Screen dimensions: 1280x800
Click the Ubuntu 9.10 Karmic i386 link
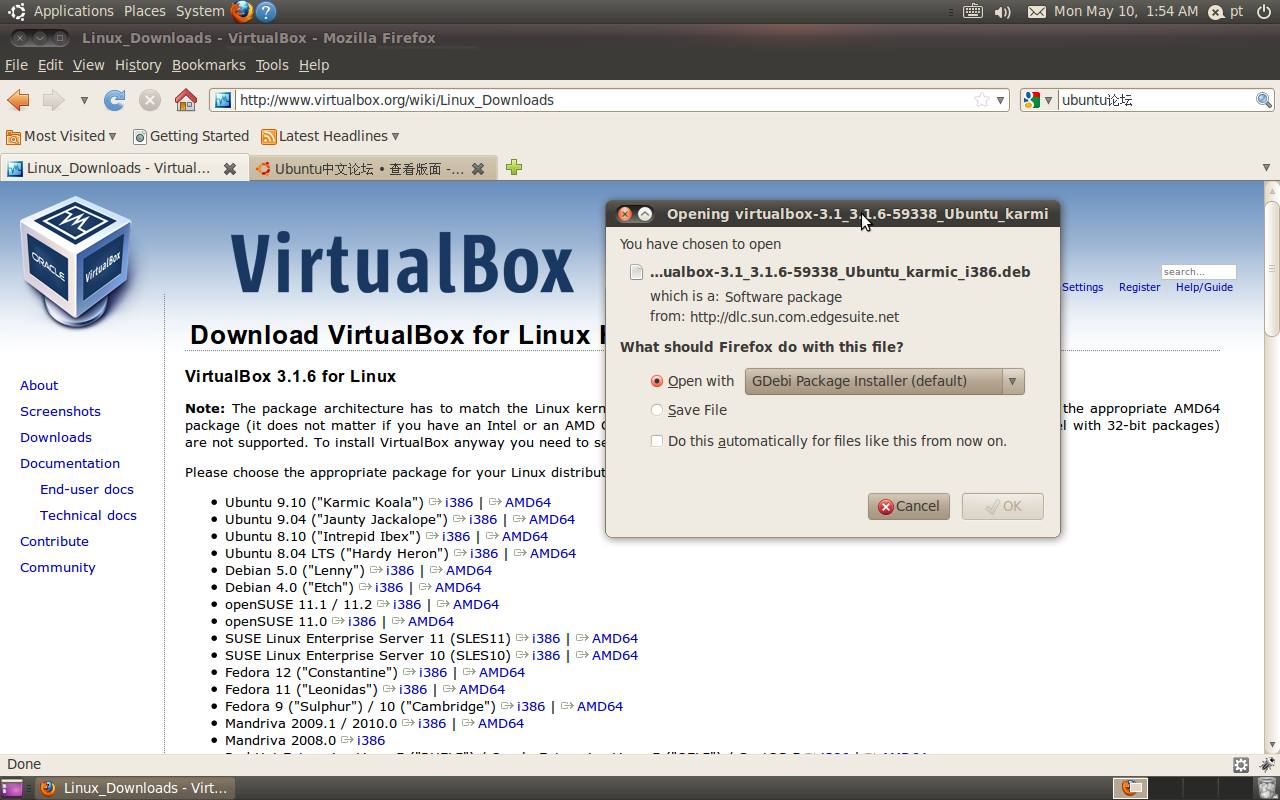tap(459, 502)
